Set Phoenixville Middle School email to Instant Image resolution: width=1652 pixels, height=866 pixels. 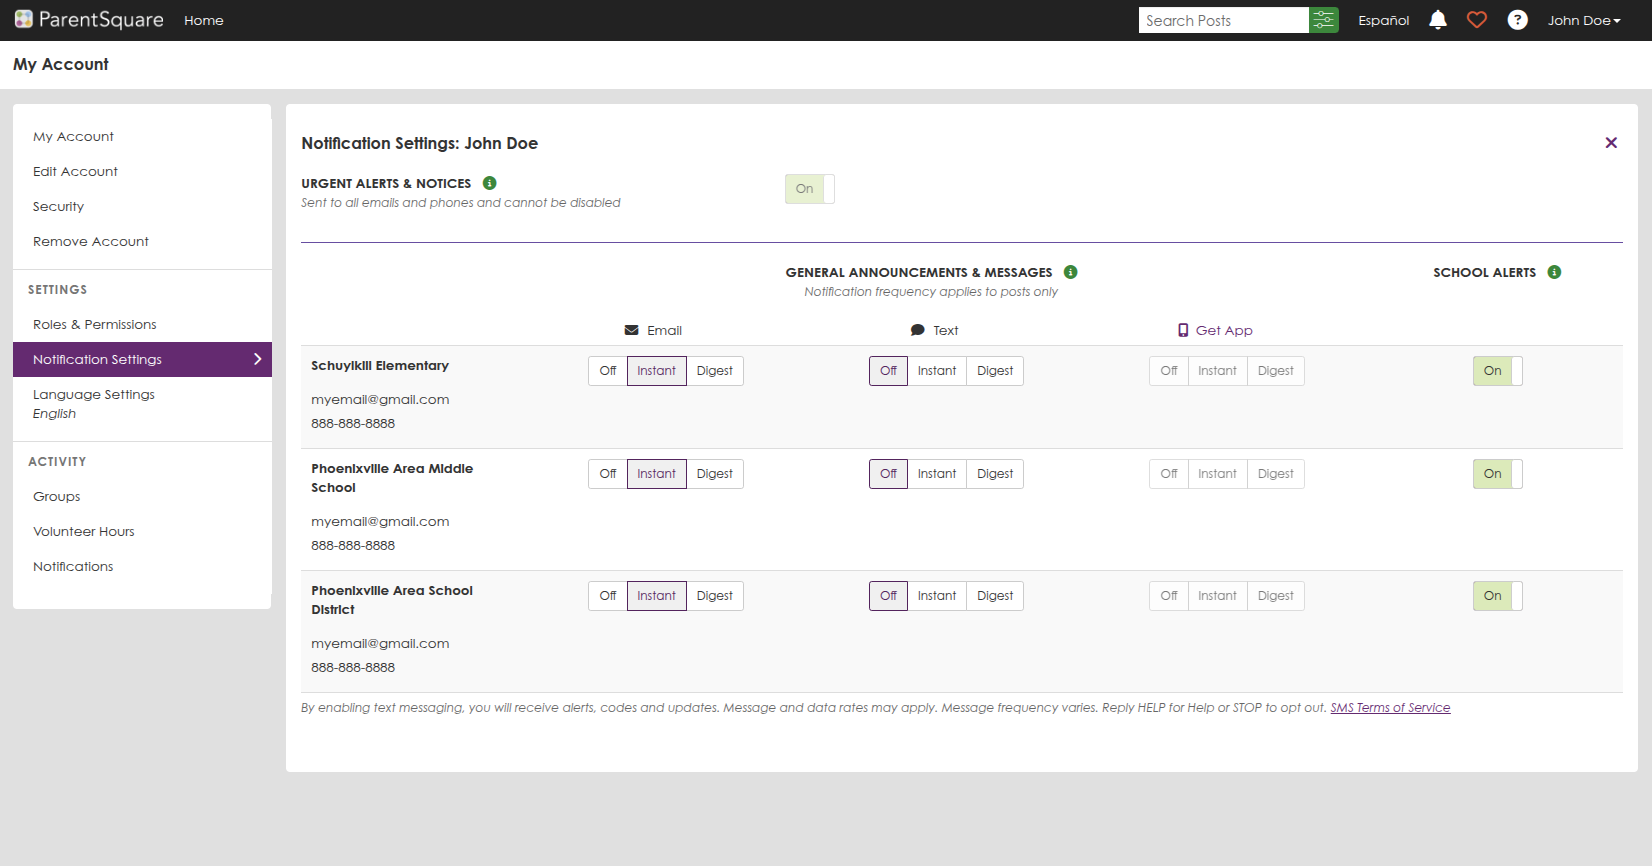pyautogui.click(x=657, y=474)
